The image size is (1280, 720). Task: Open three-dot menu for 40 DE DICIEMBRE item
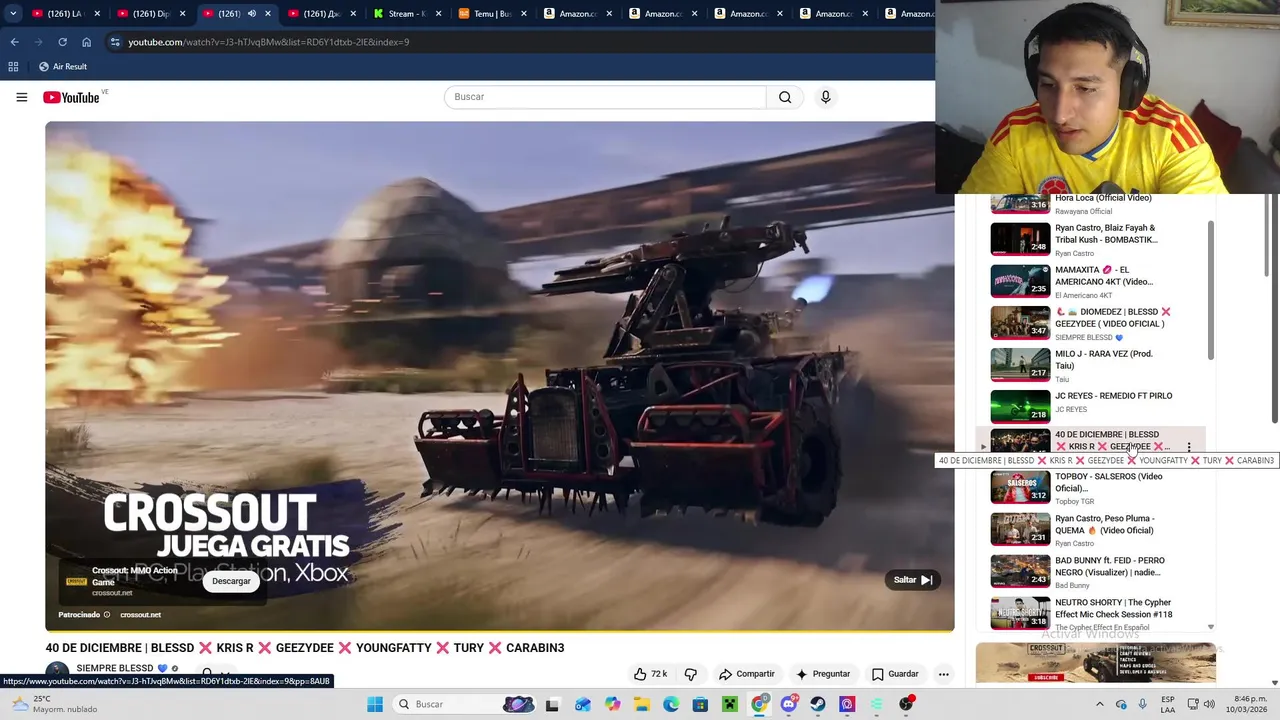[x=1189, y=447]
